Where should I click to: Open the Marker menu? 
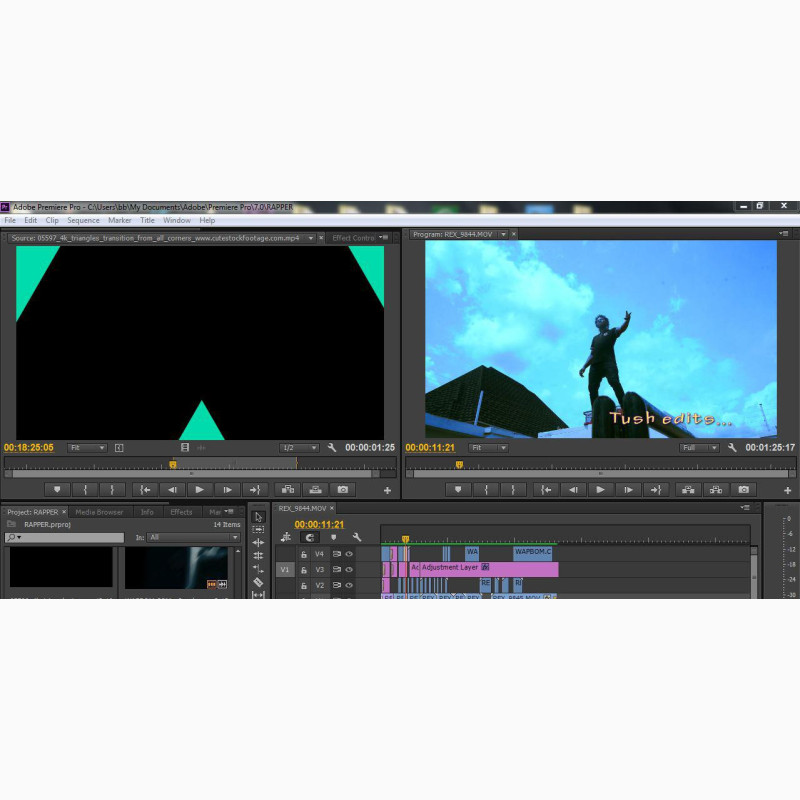pos(120,220)
